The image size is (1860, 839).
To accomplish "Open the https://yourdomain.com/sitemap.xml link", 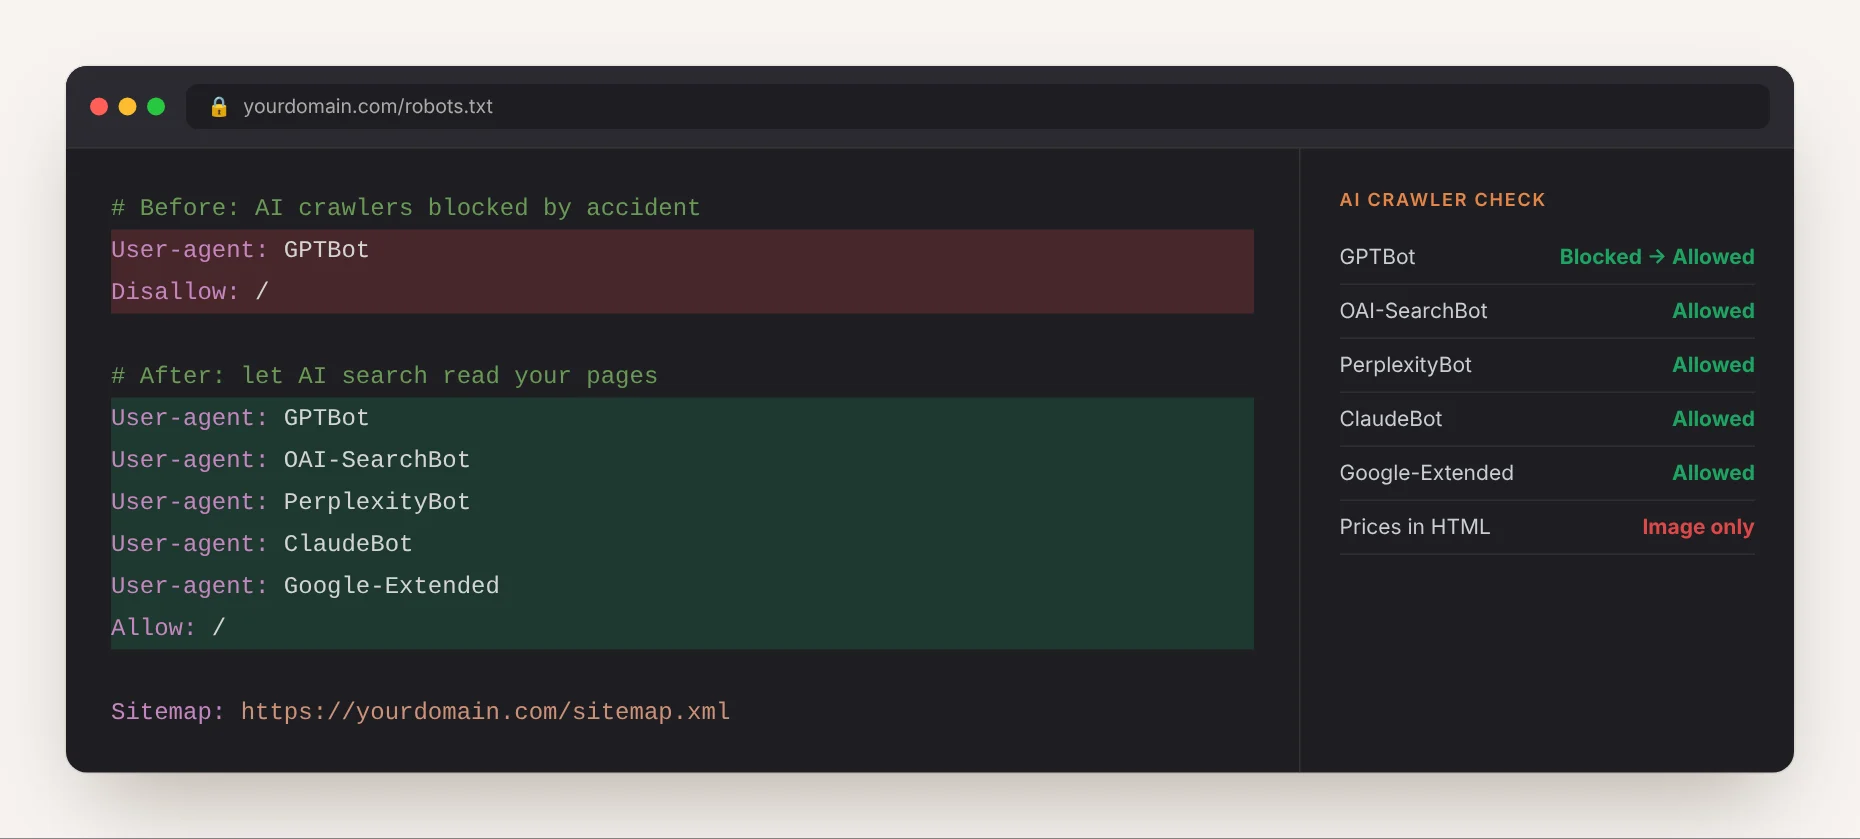I will point(485,712).
